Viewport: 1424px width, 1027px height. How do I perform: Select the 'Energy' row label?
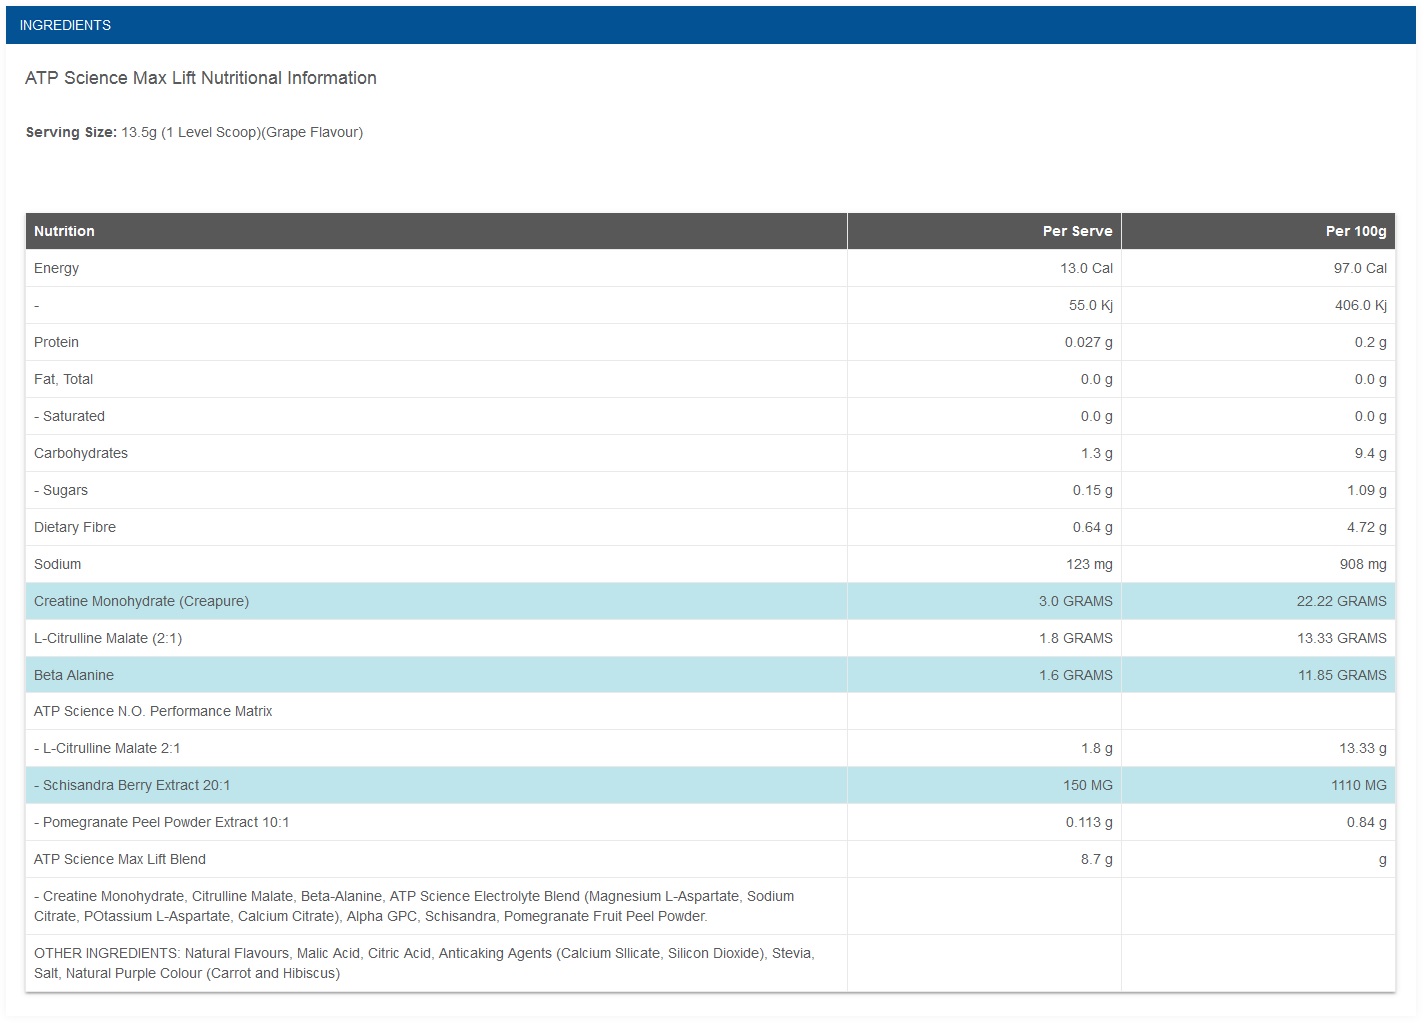click(56, 268)
